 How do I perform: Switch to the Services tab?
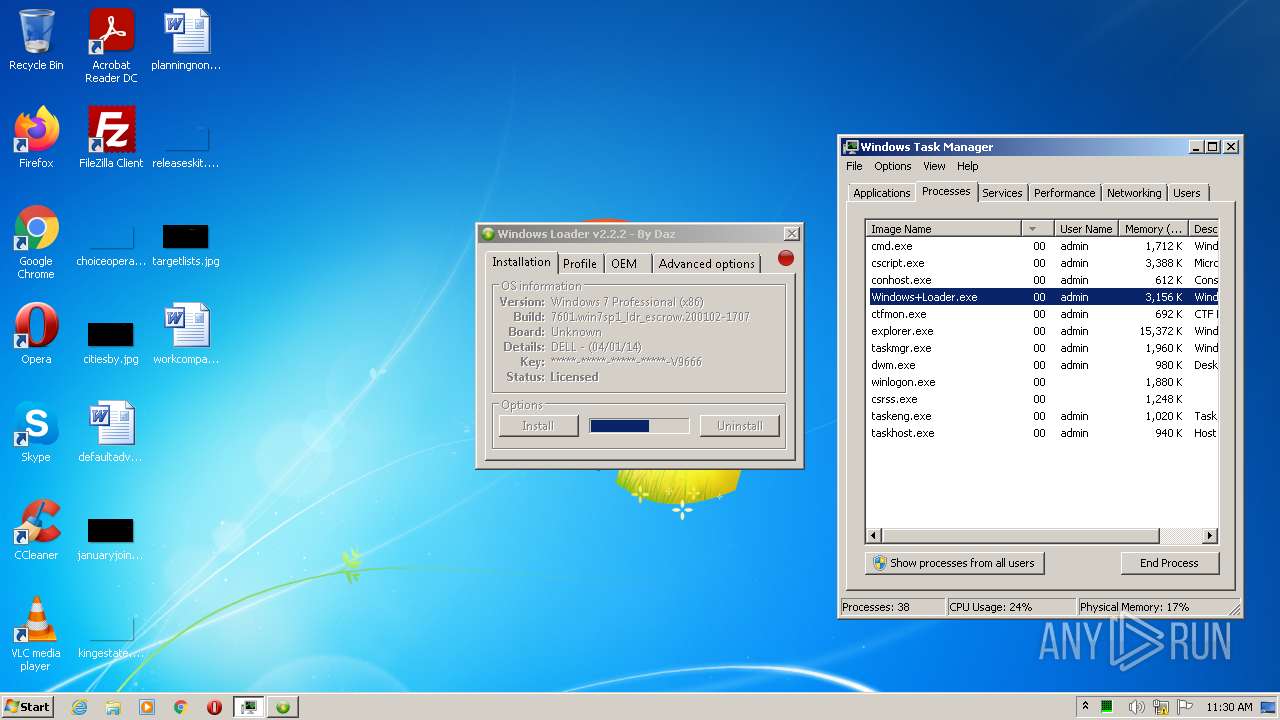(1001, 193)
